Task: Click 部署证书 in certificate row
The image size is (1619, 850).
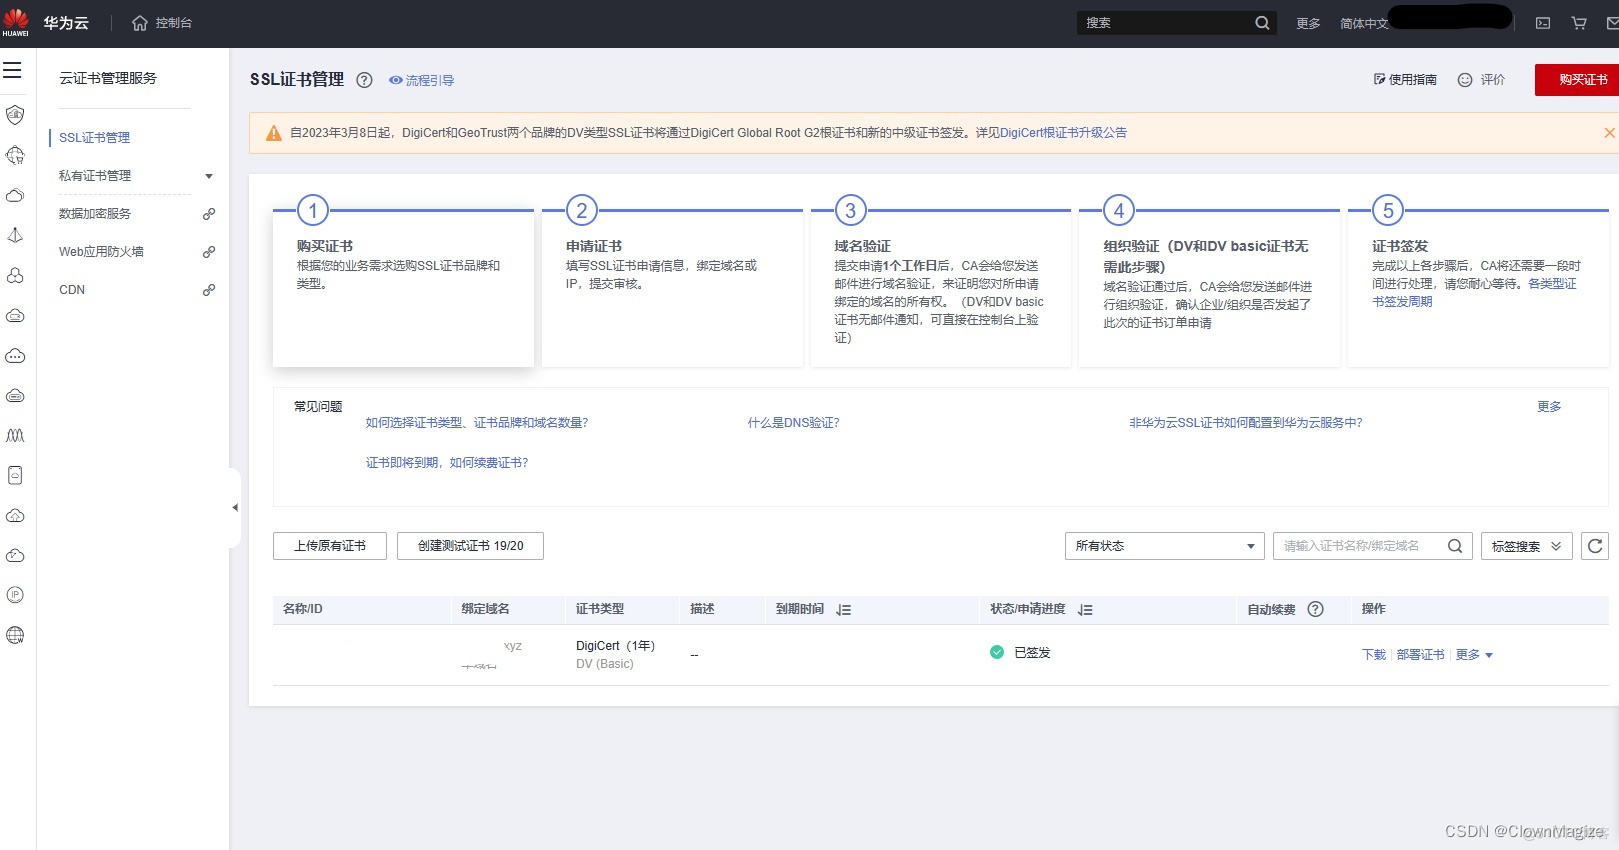Action: (1421, 655)
